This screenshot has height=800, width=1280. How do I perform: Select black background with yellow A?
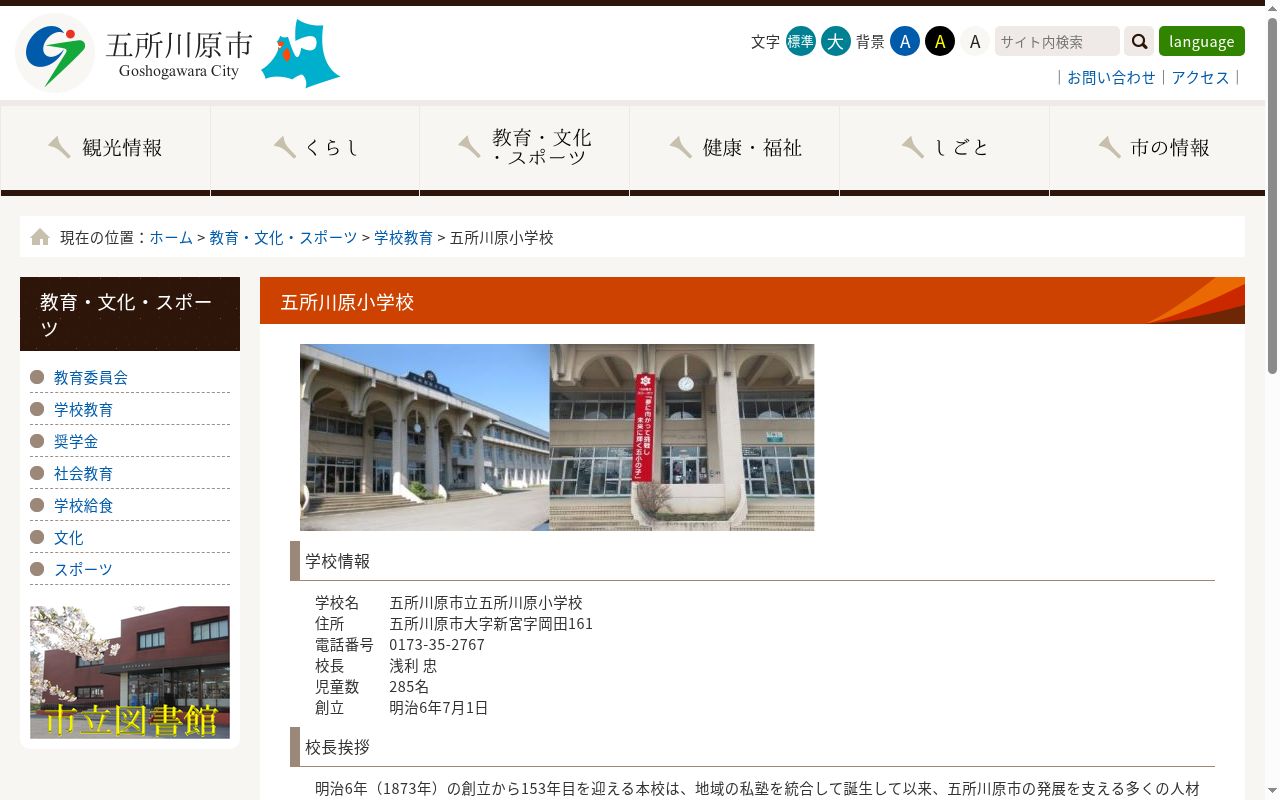point(940,41)
